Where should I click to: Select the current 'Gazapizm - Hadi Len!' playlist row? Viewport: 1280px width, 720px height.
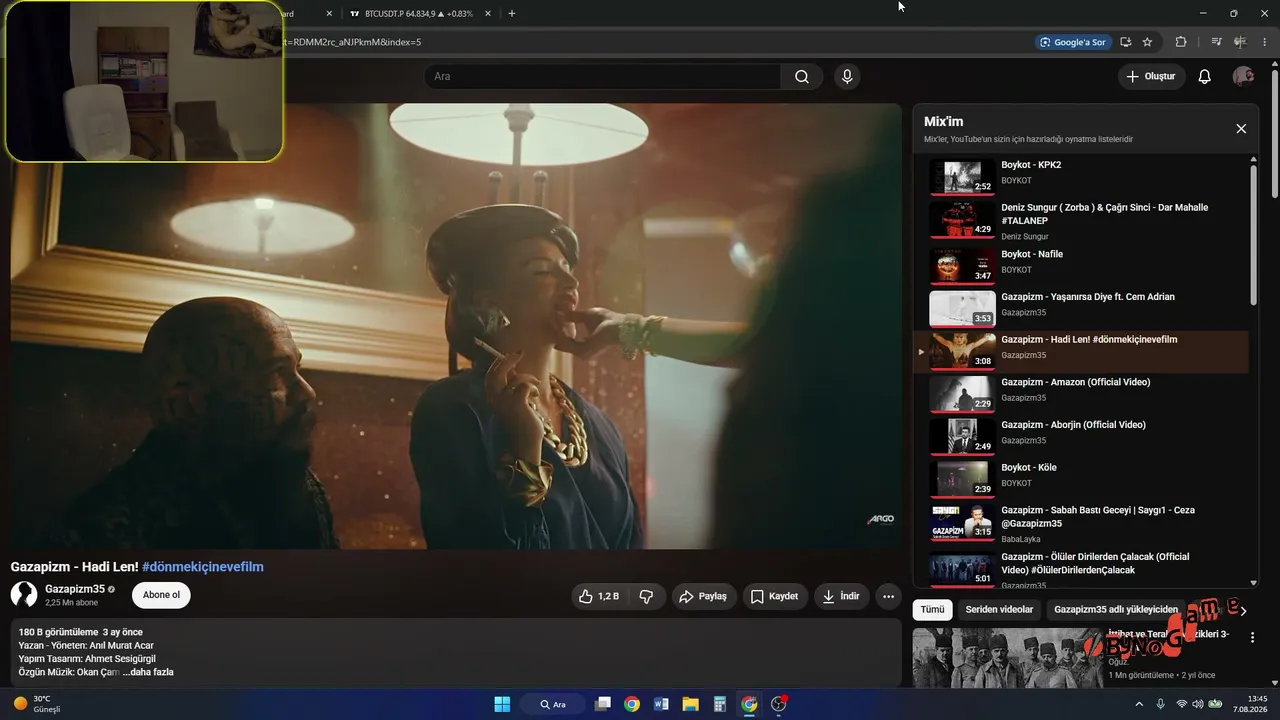[1082, 351]
